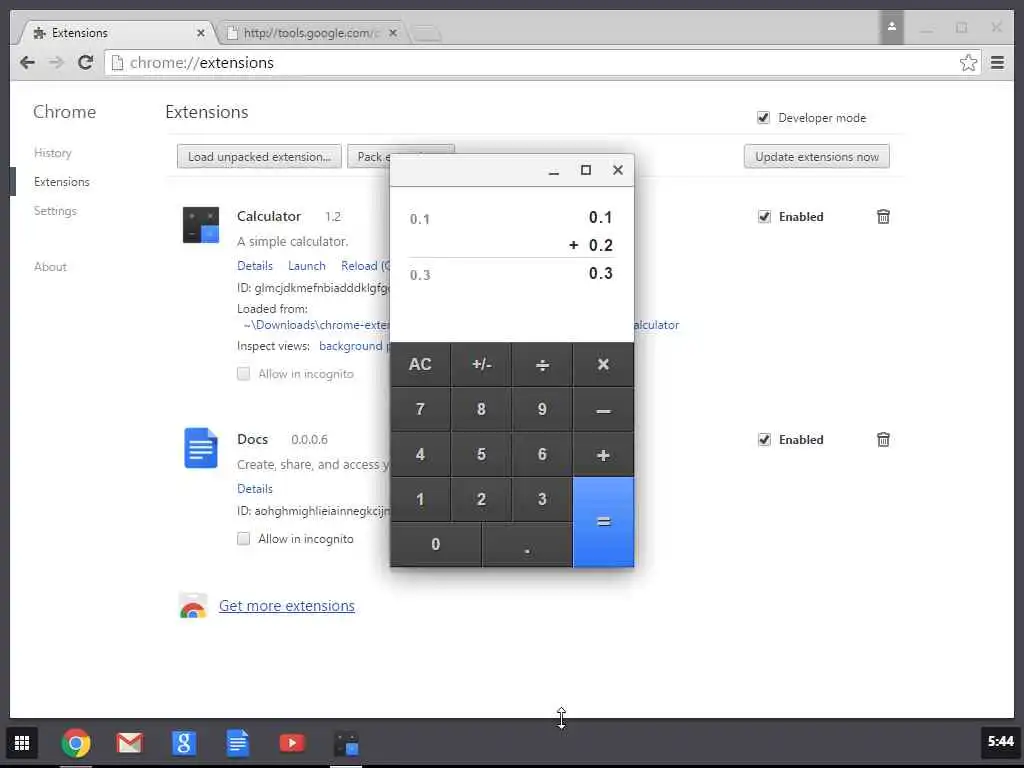Click the Chrome Web Store icon
The image size is (1024, 768).
[193, 606]
